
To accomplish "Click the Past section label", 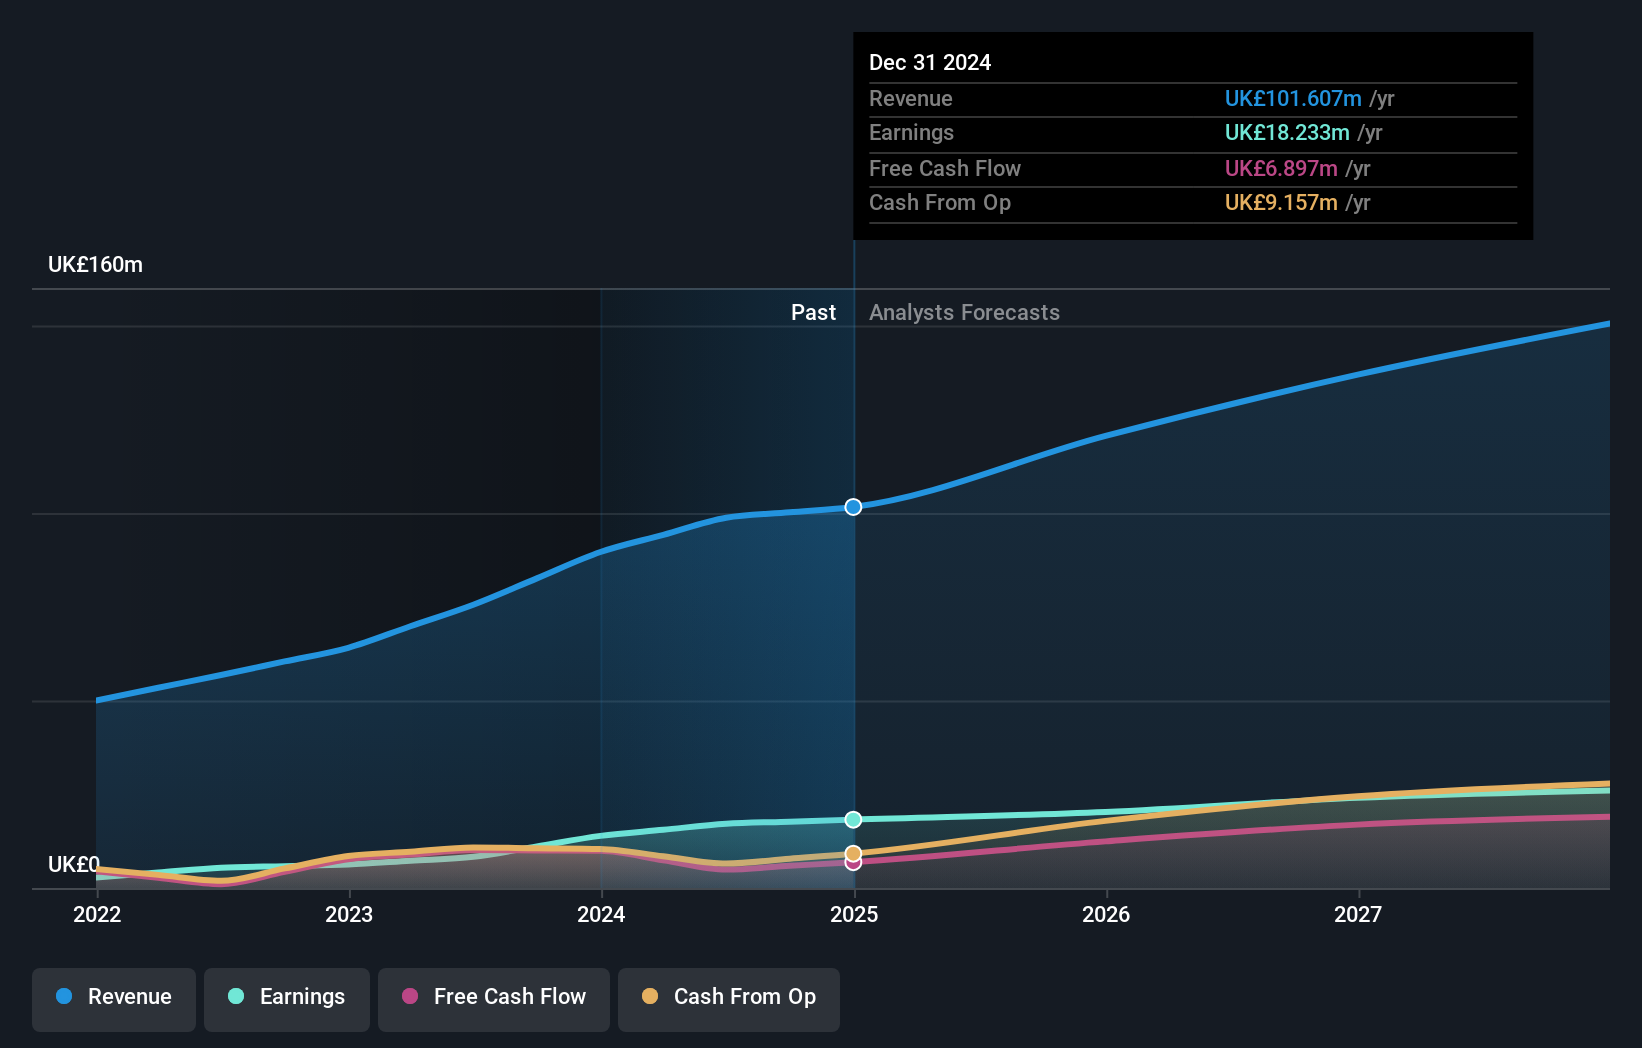I will pos(813,312).
